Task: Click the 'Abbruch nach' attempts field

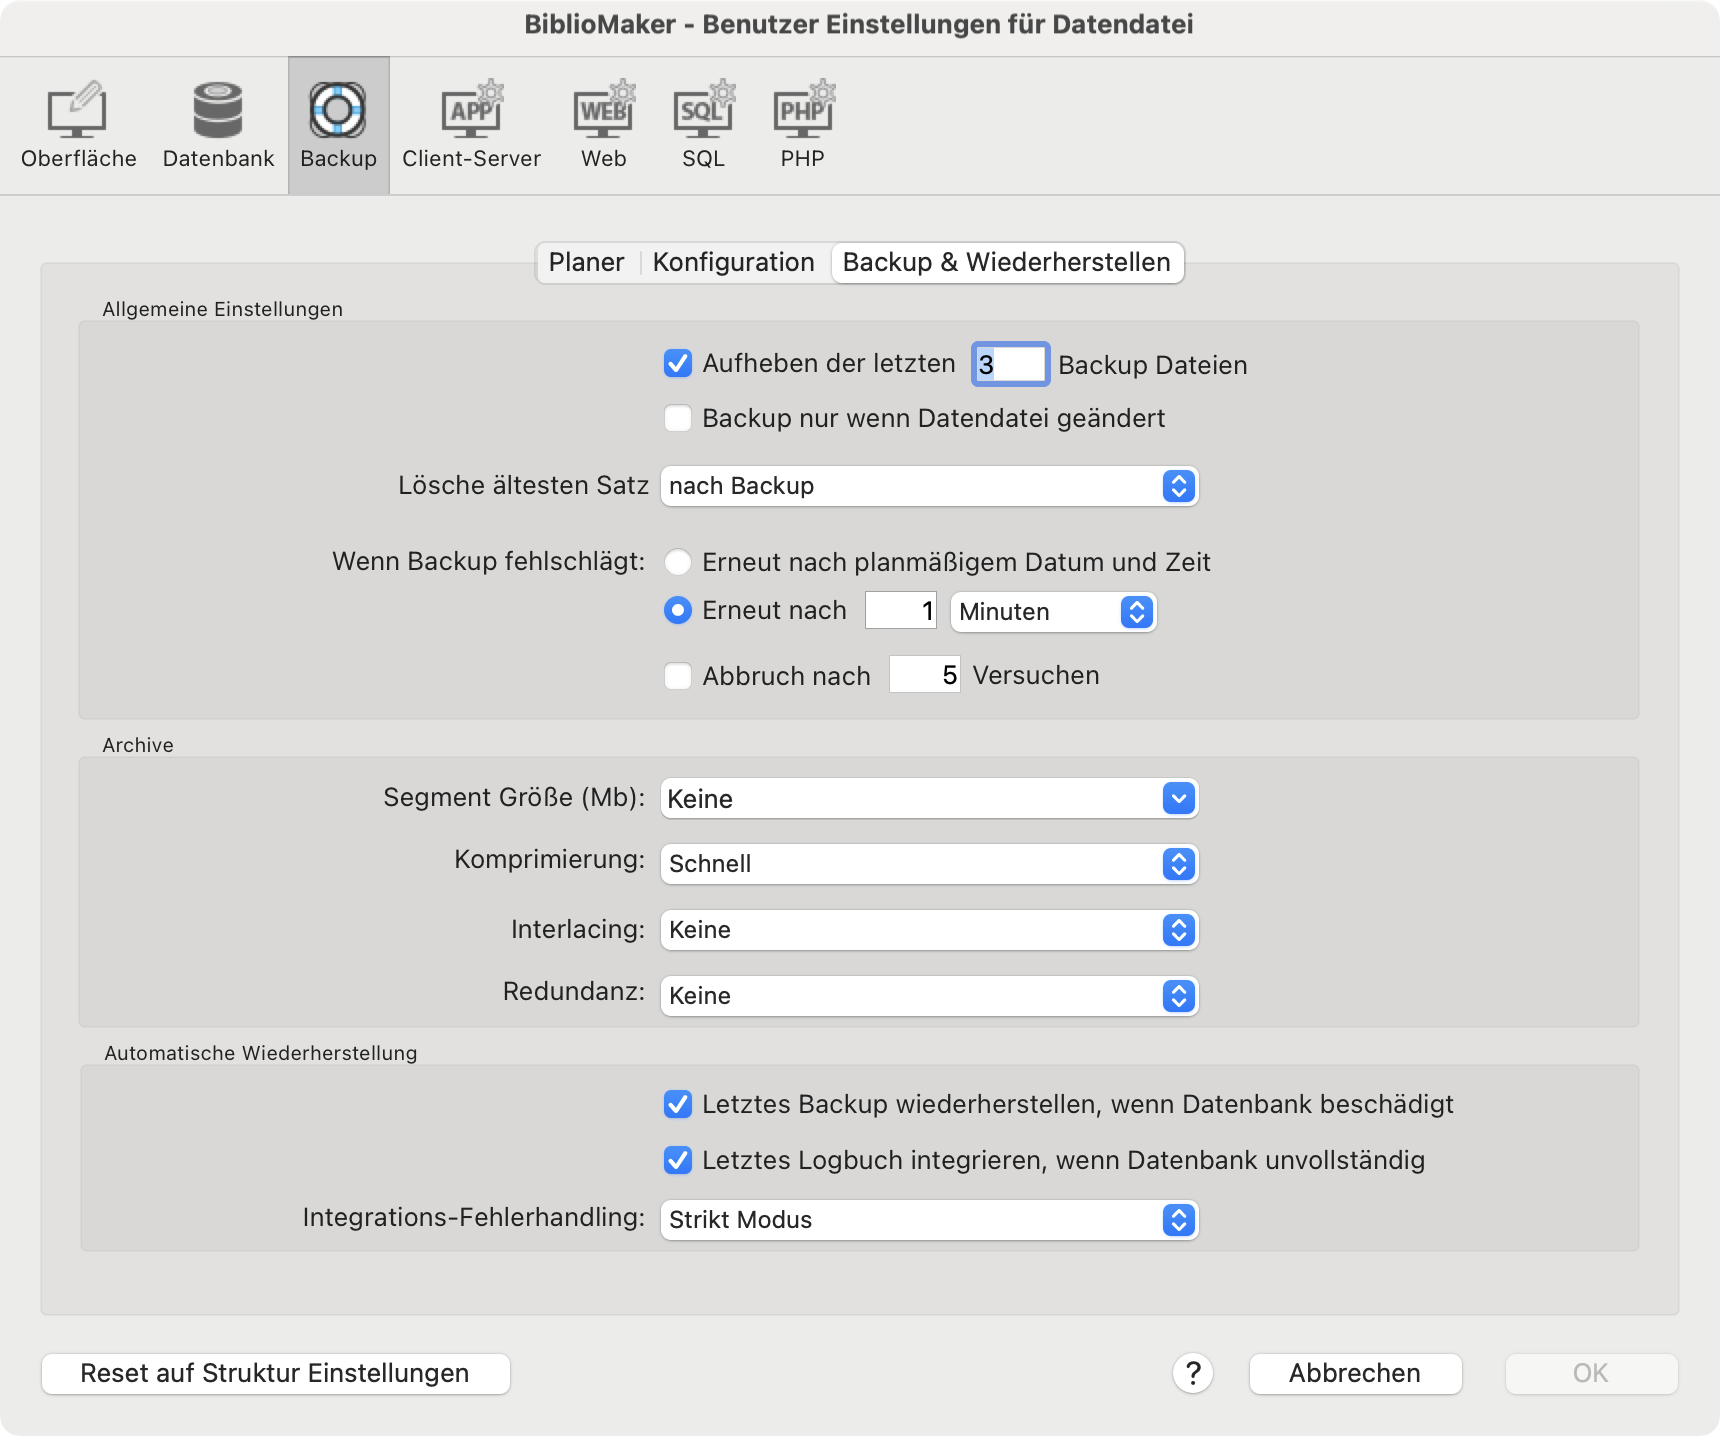Action: (x=925, y=675)
